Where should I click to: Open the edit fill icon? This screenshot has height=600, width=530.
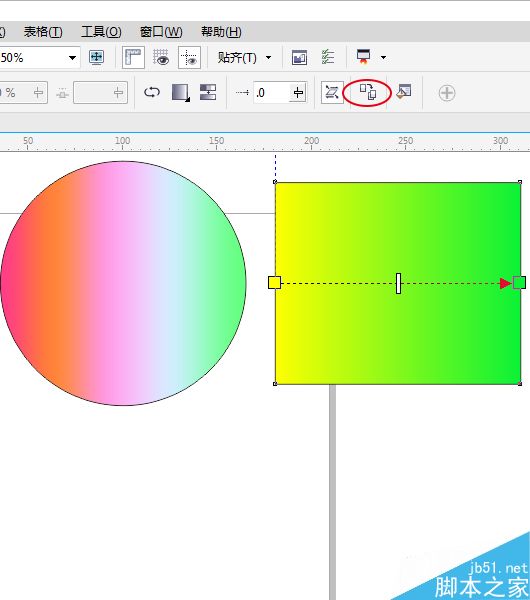pyautogui.click(x=404, y=92)
